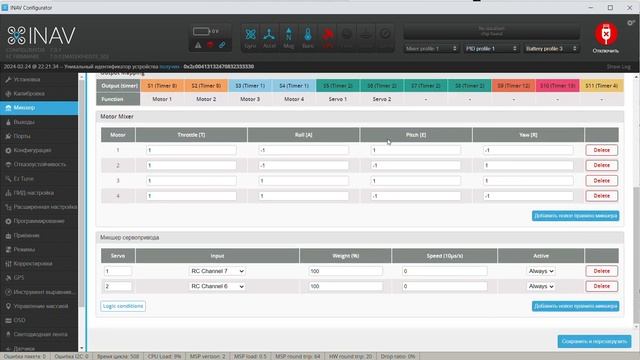640x360 pixels.
Task: Open Servo 1 Active Always dropdown
Action: pos(541,271)
